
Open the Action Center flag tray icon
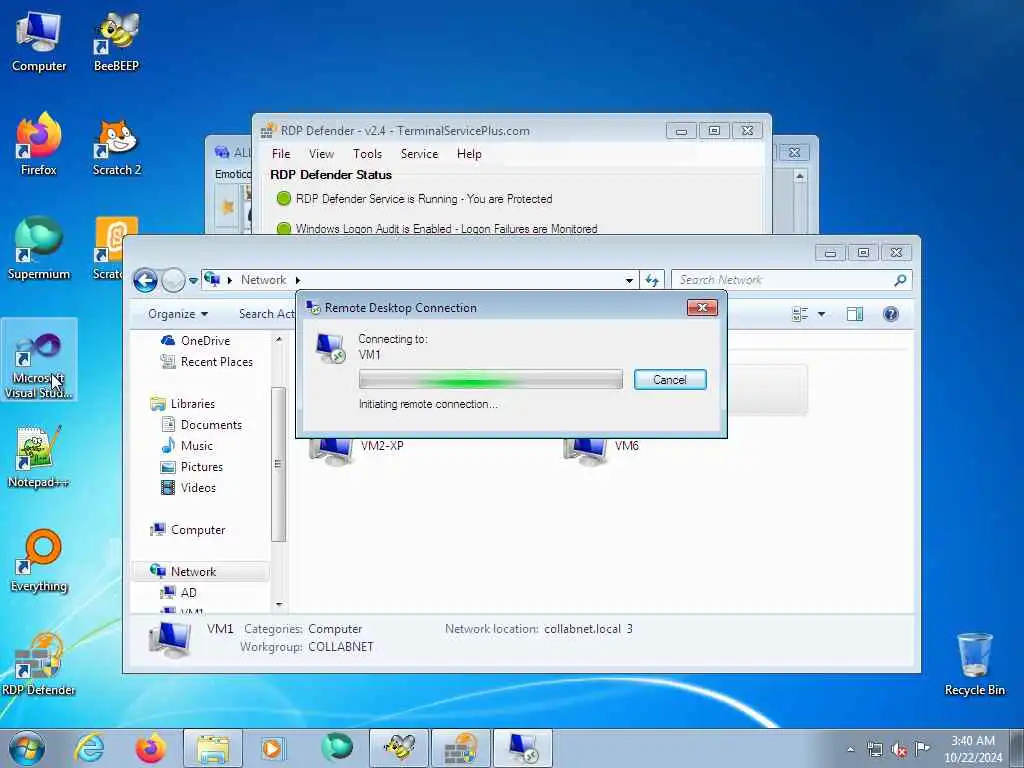(922, 749)
